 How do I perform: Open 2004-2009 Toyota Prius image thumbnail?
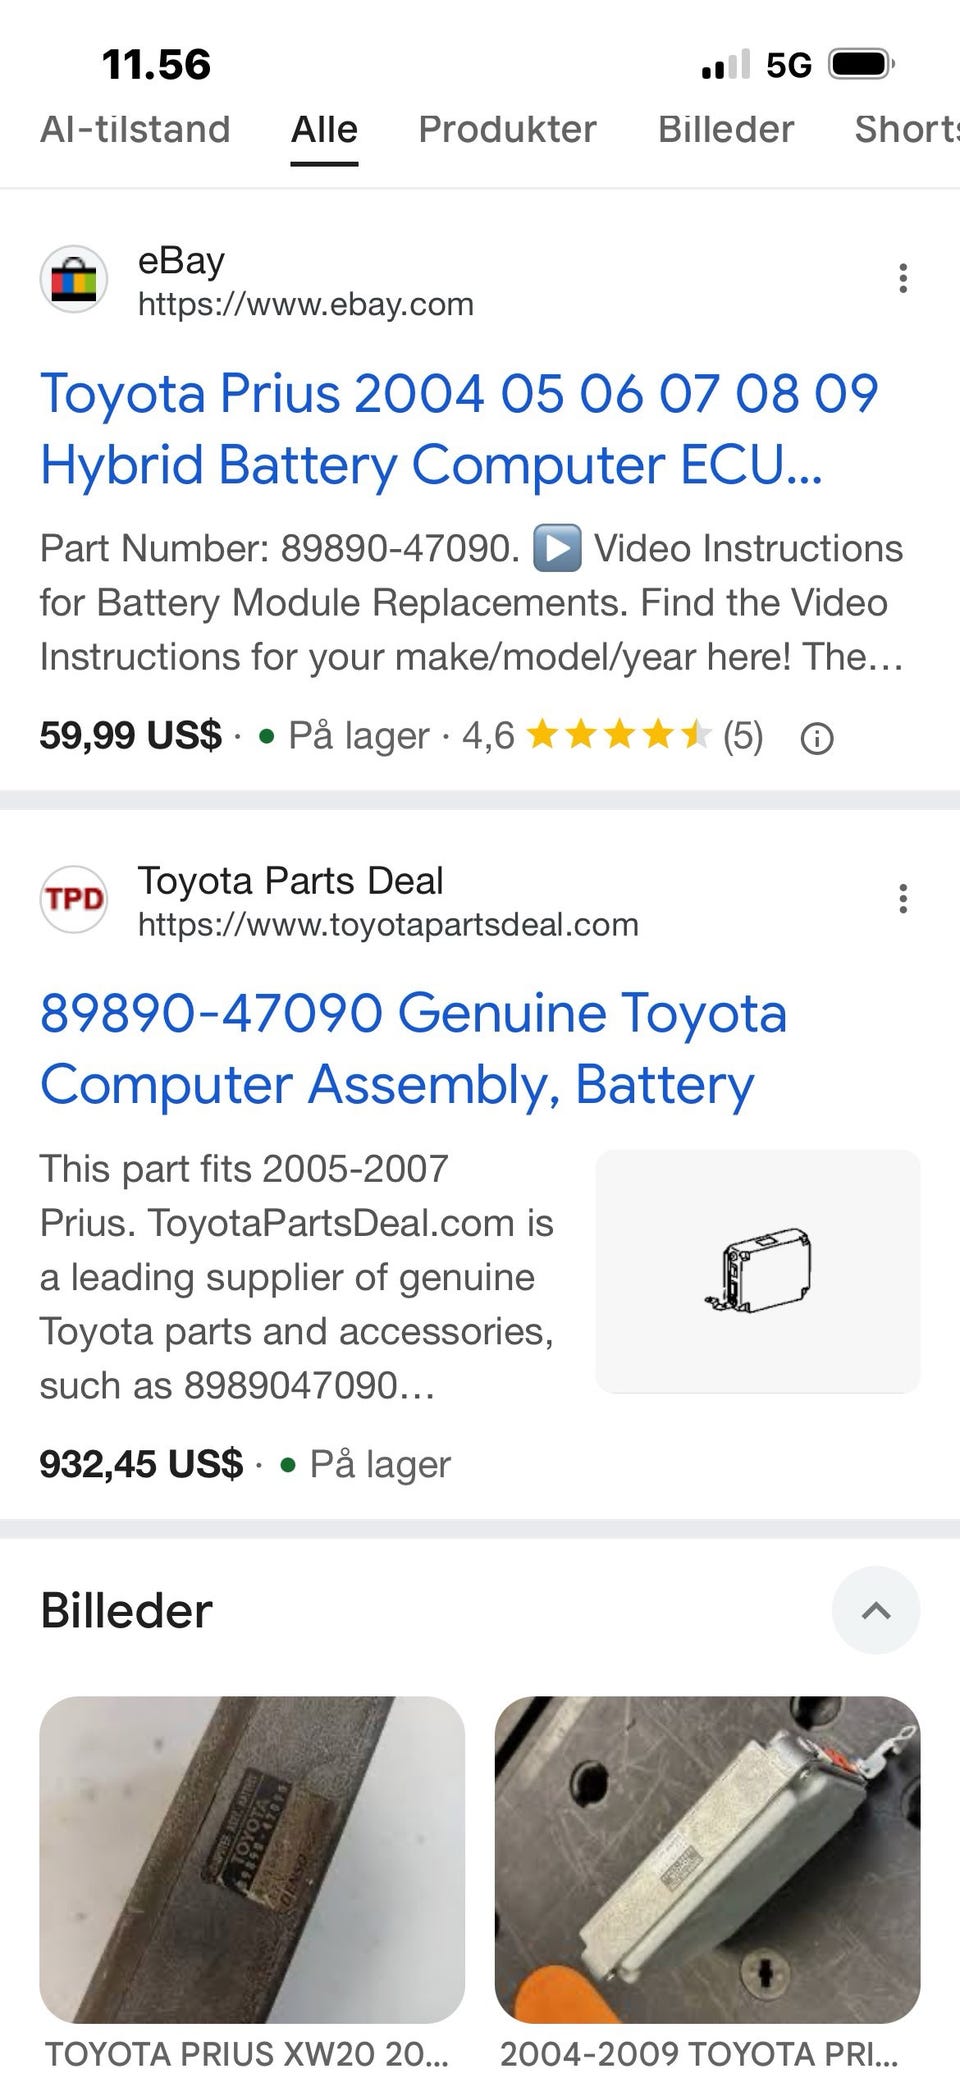pyautogui.click(x=707, y=1859)
